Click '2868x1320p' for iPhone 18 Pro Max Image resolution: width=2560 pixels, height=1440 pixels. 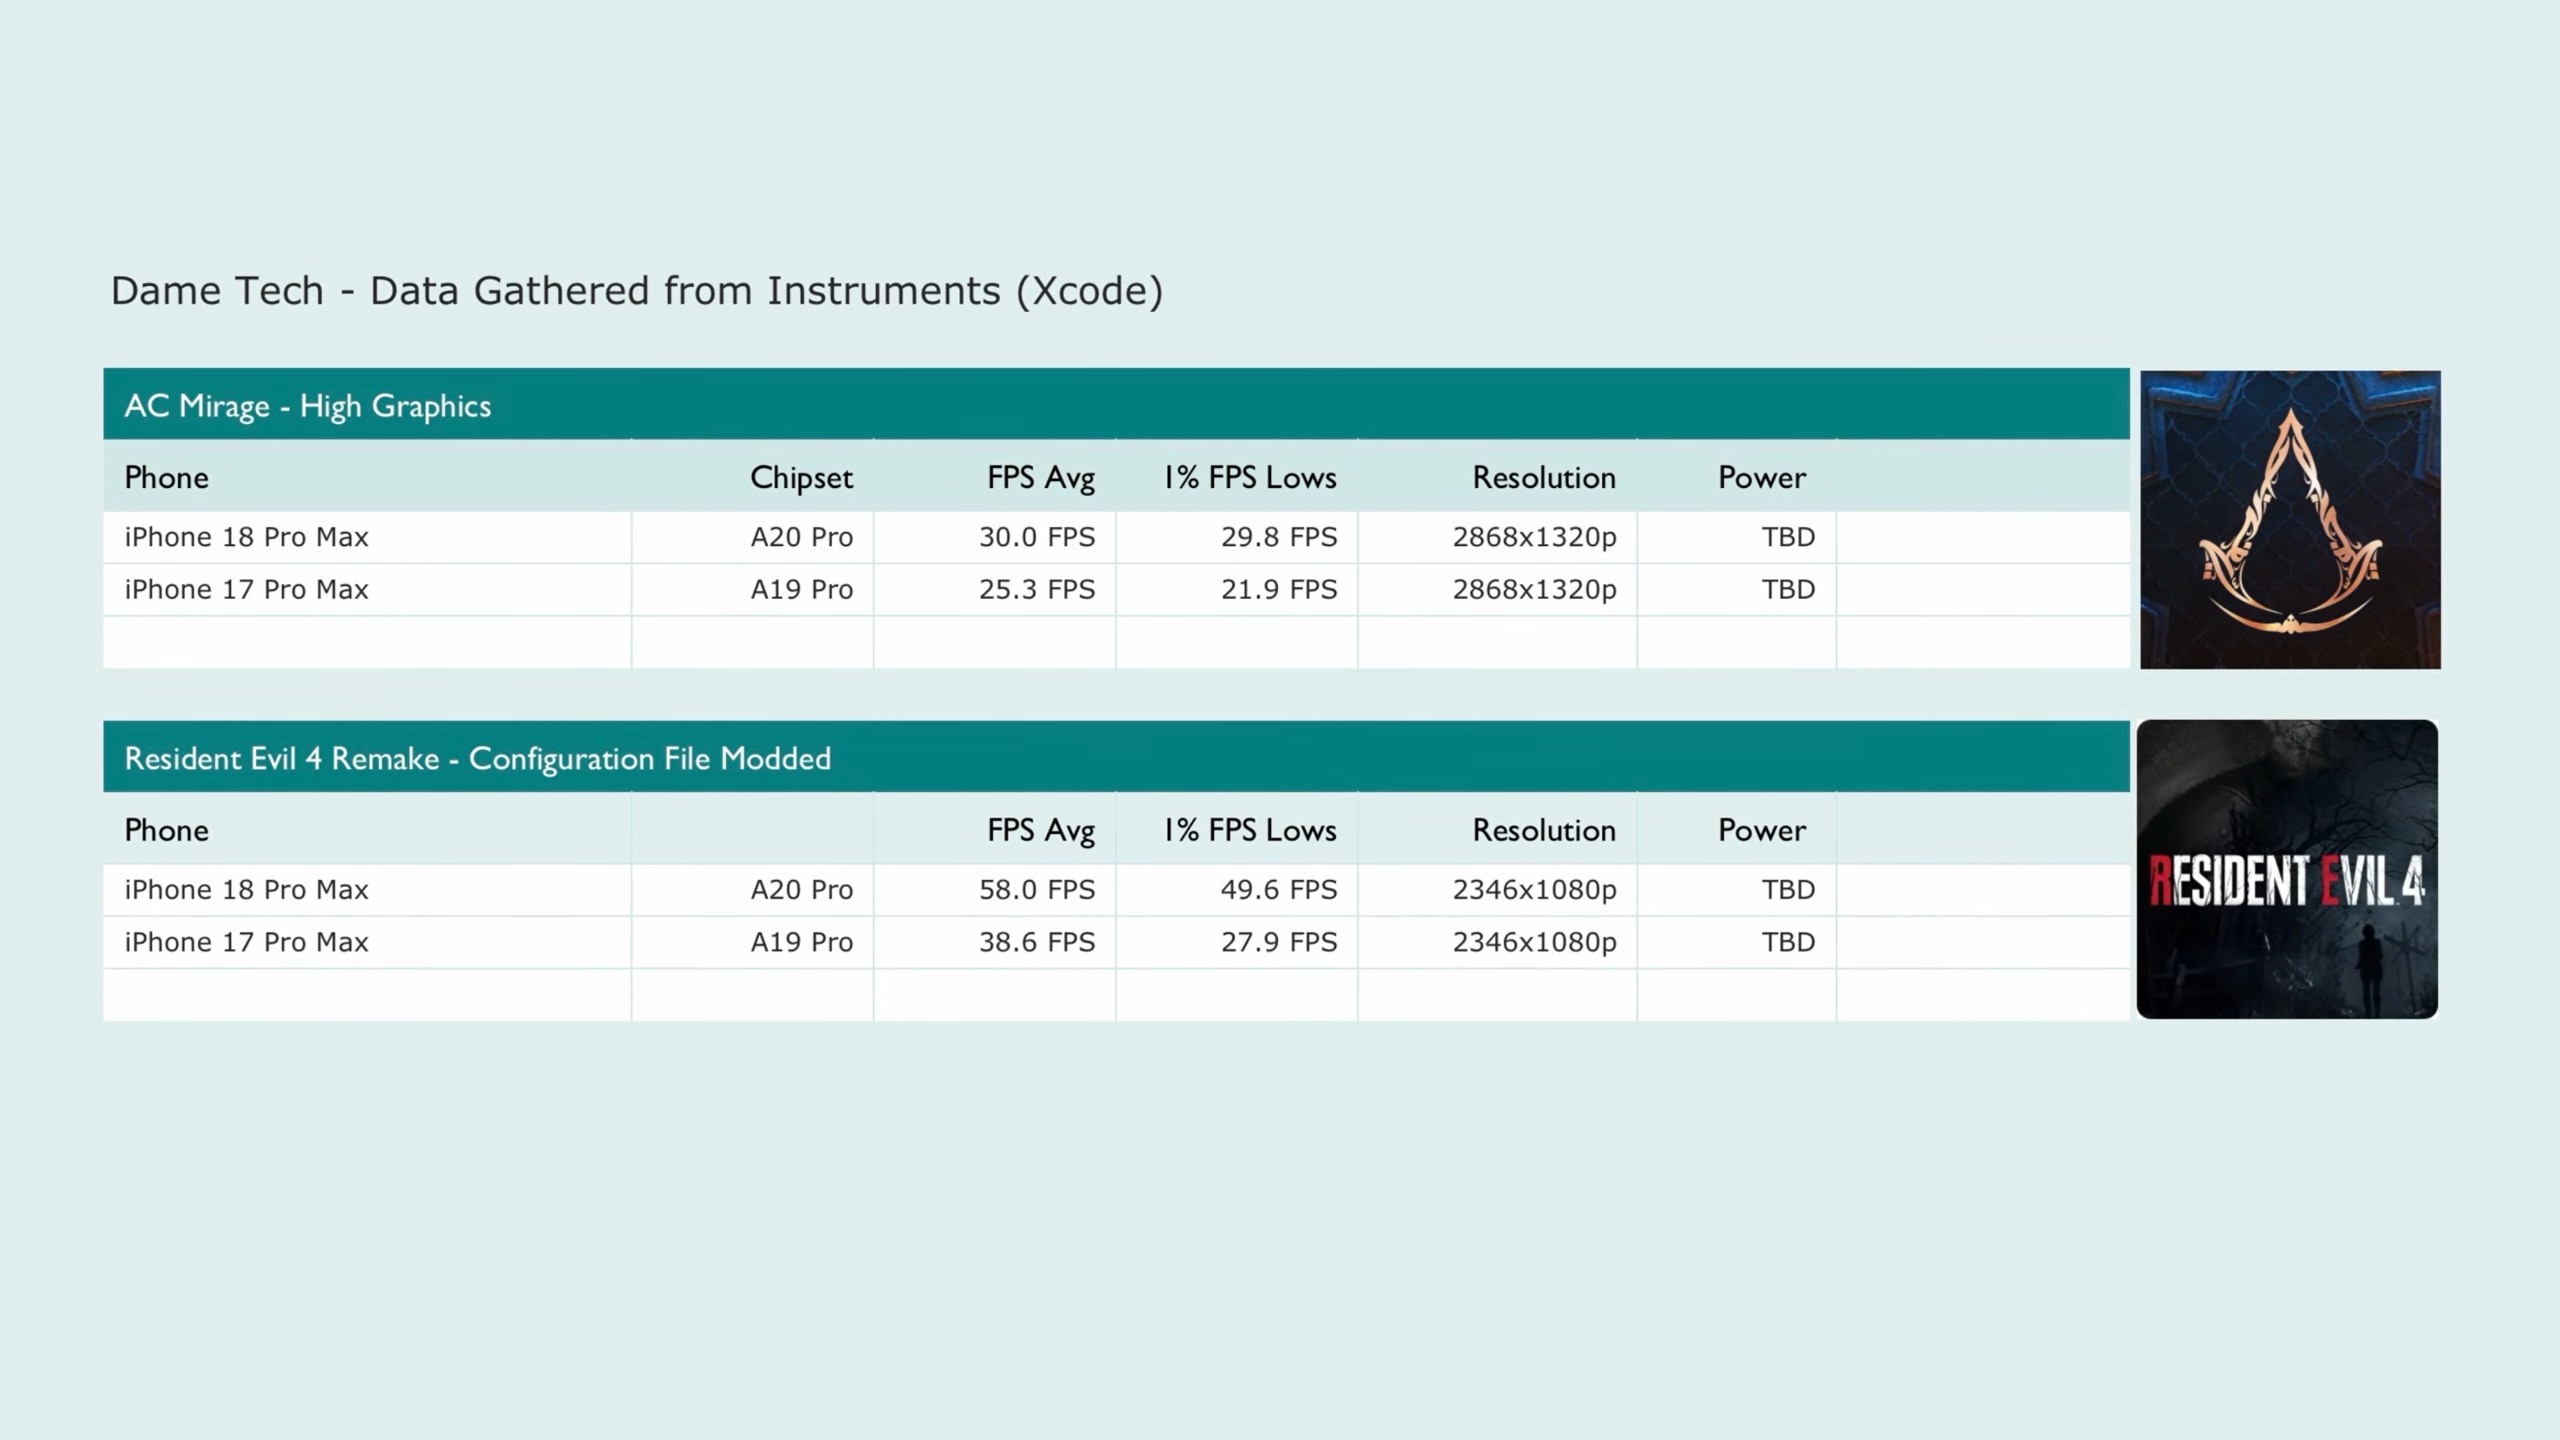point(1534,537)
